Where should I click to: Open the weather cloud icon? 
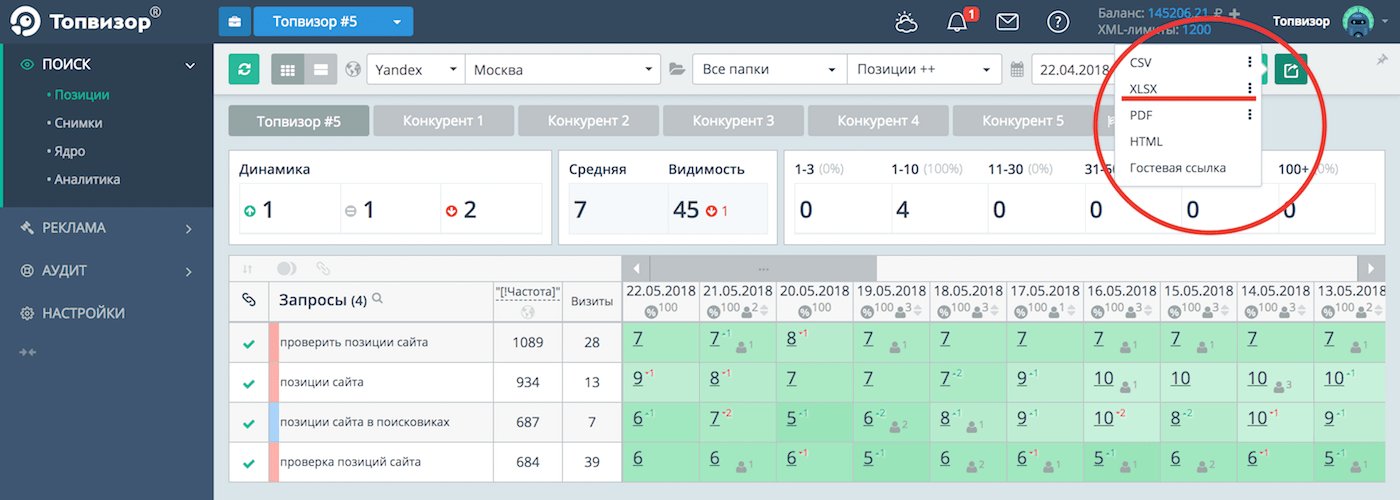pyautogui.click(x=906, y=21)
